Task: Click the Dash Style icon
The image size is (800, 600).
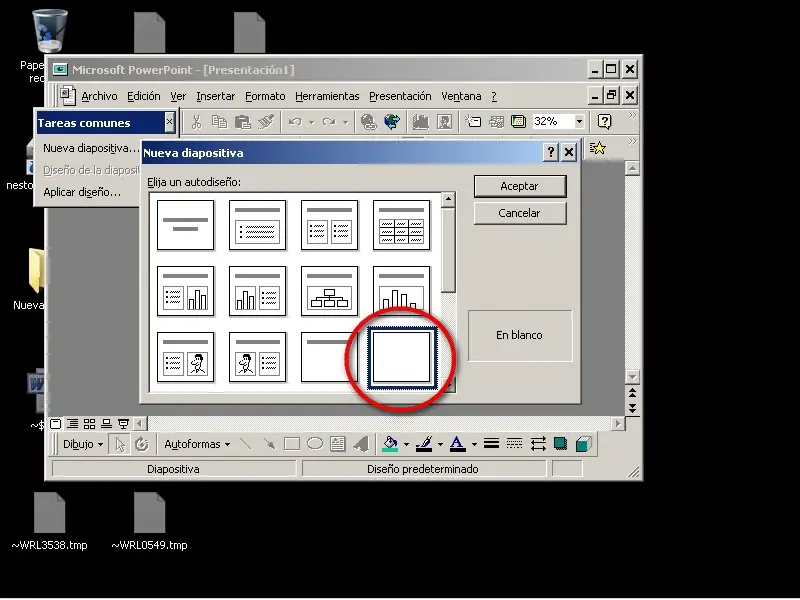Action: [x=514, y=444]
